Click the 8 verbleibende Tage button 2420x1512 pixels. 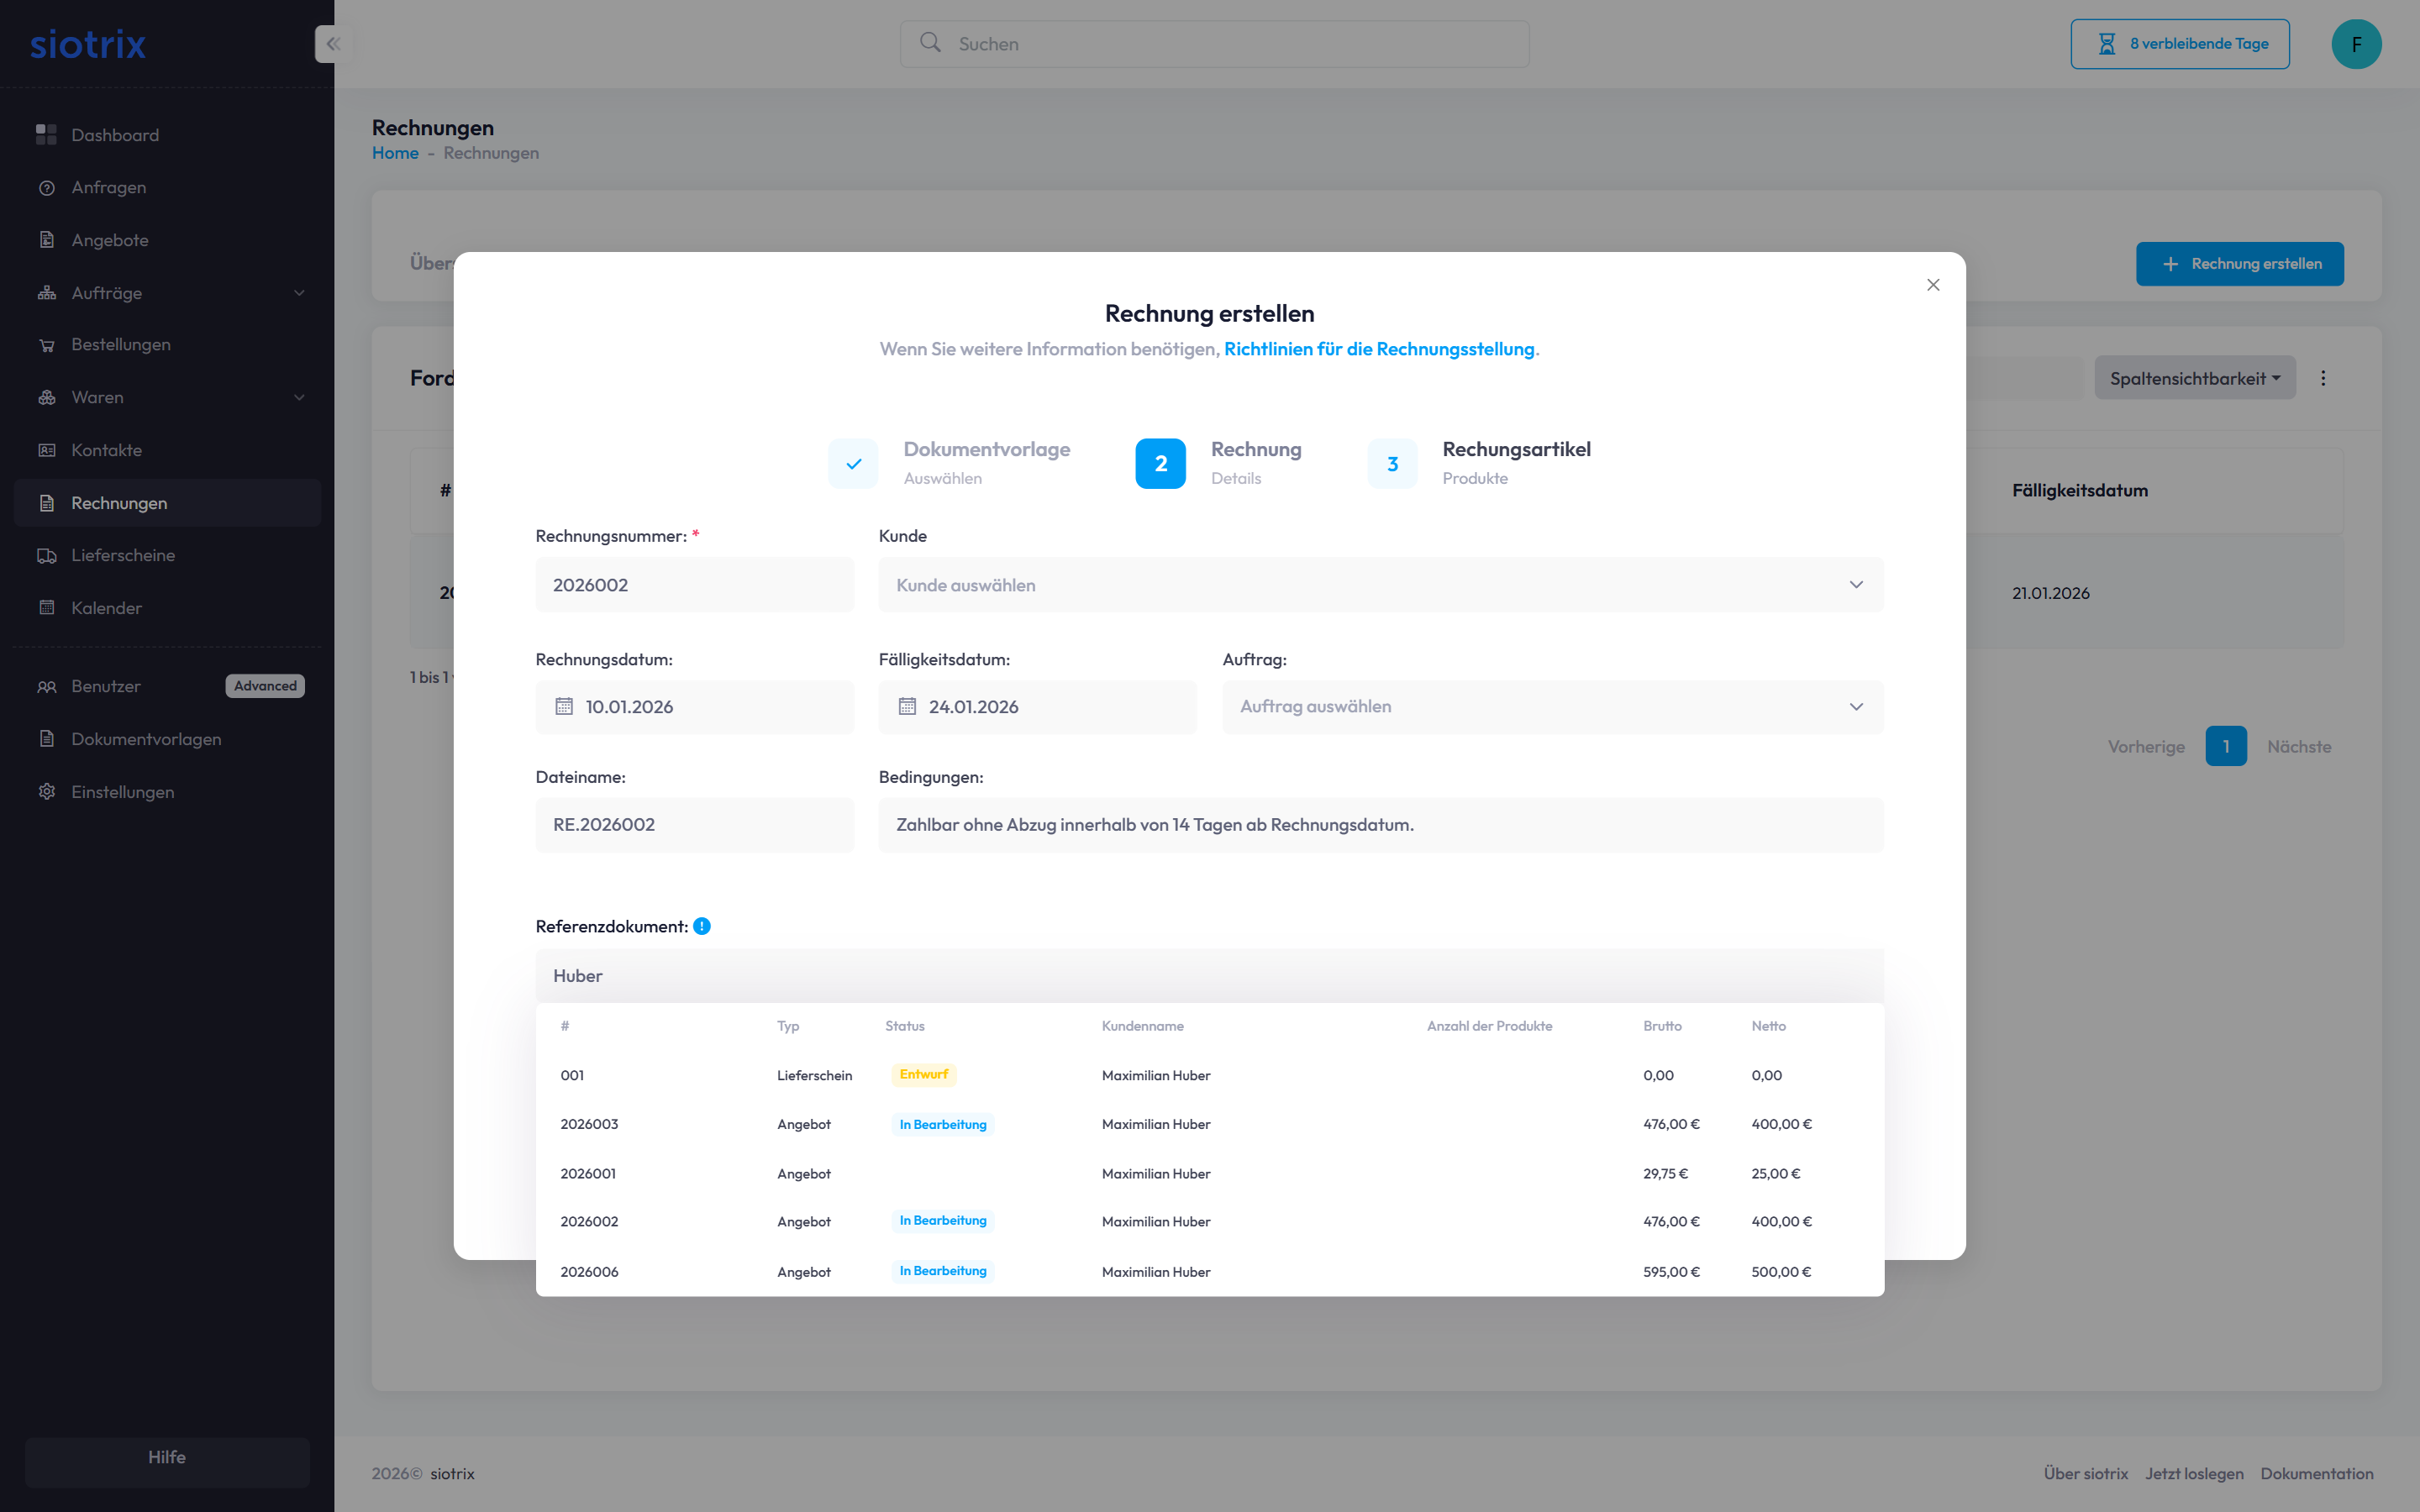2179,44
